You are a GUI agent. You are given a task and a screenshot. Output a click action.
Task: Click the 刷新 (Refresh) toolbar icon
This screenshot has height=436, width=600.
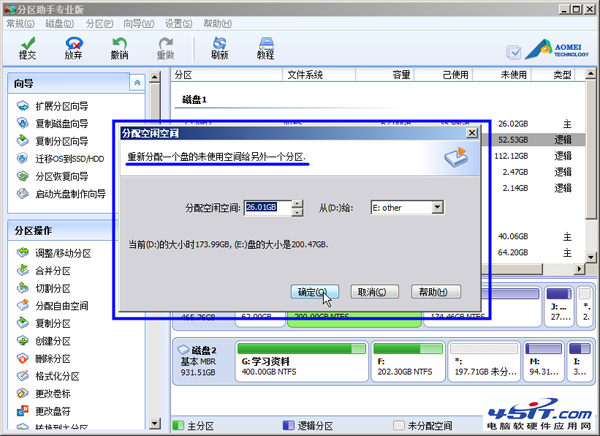220,48
